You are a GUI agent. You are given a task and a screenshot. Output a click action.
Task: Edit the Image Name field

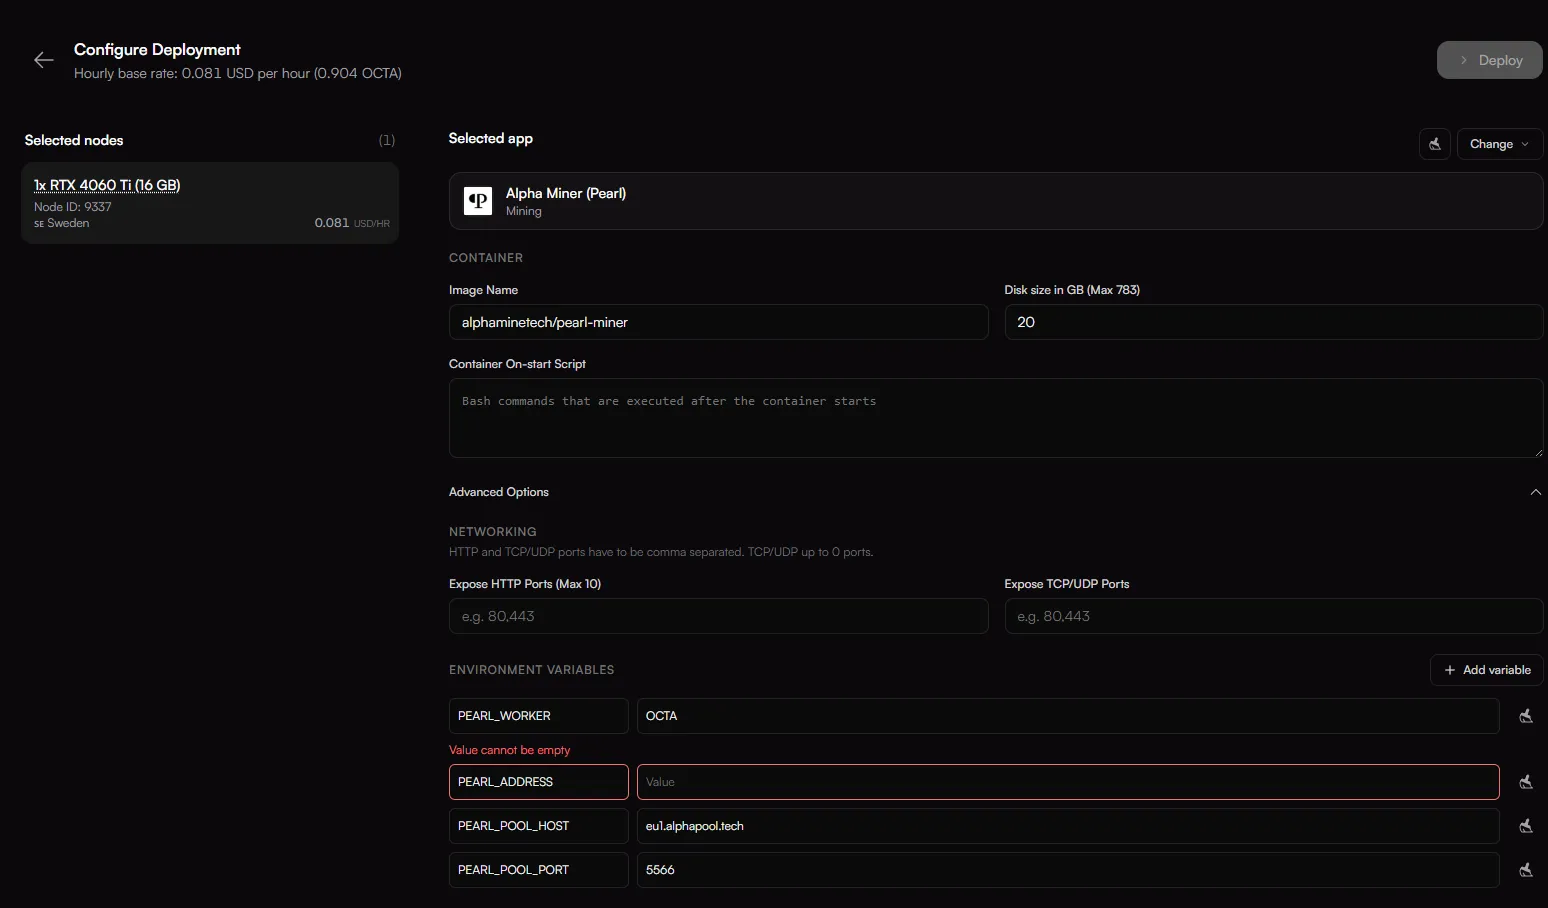click(718, 322)
